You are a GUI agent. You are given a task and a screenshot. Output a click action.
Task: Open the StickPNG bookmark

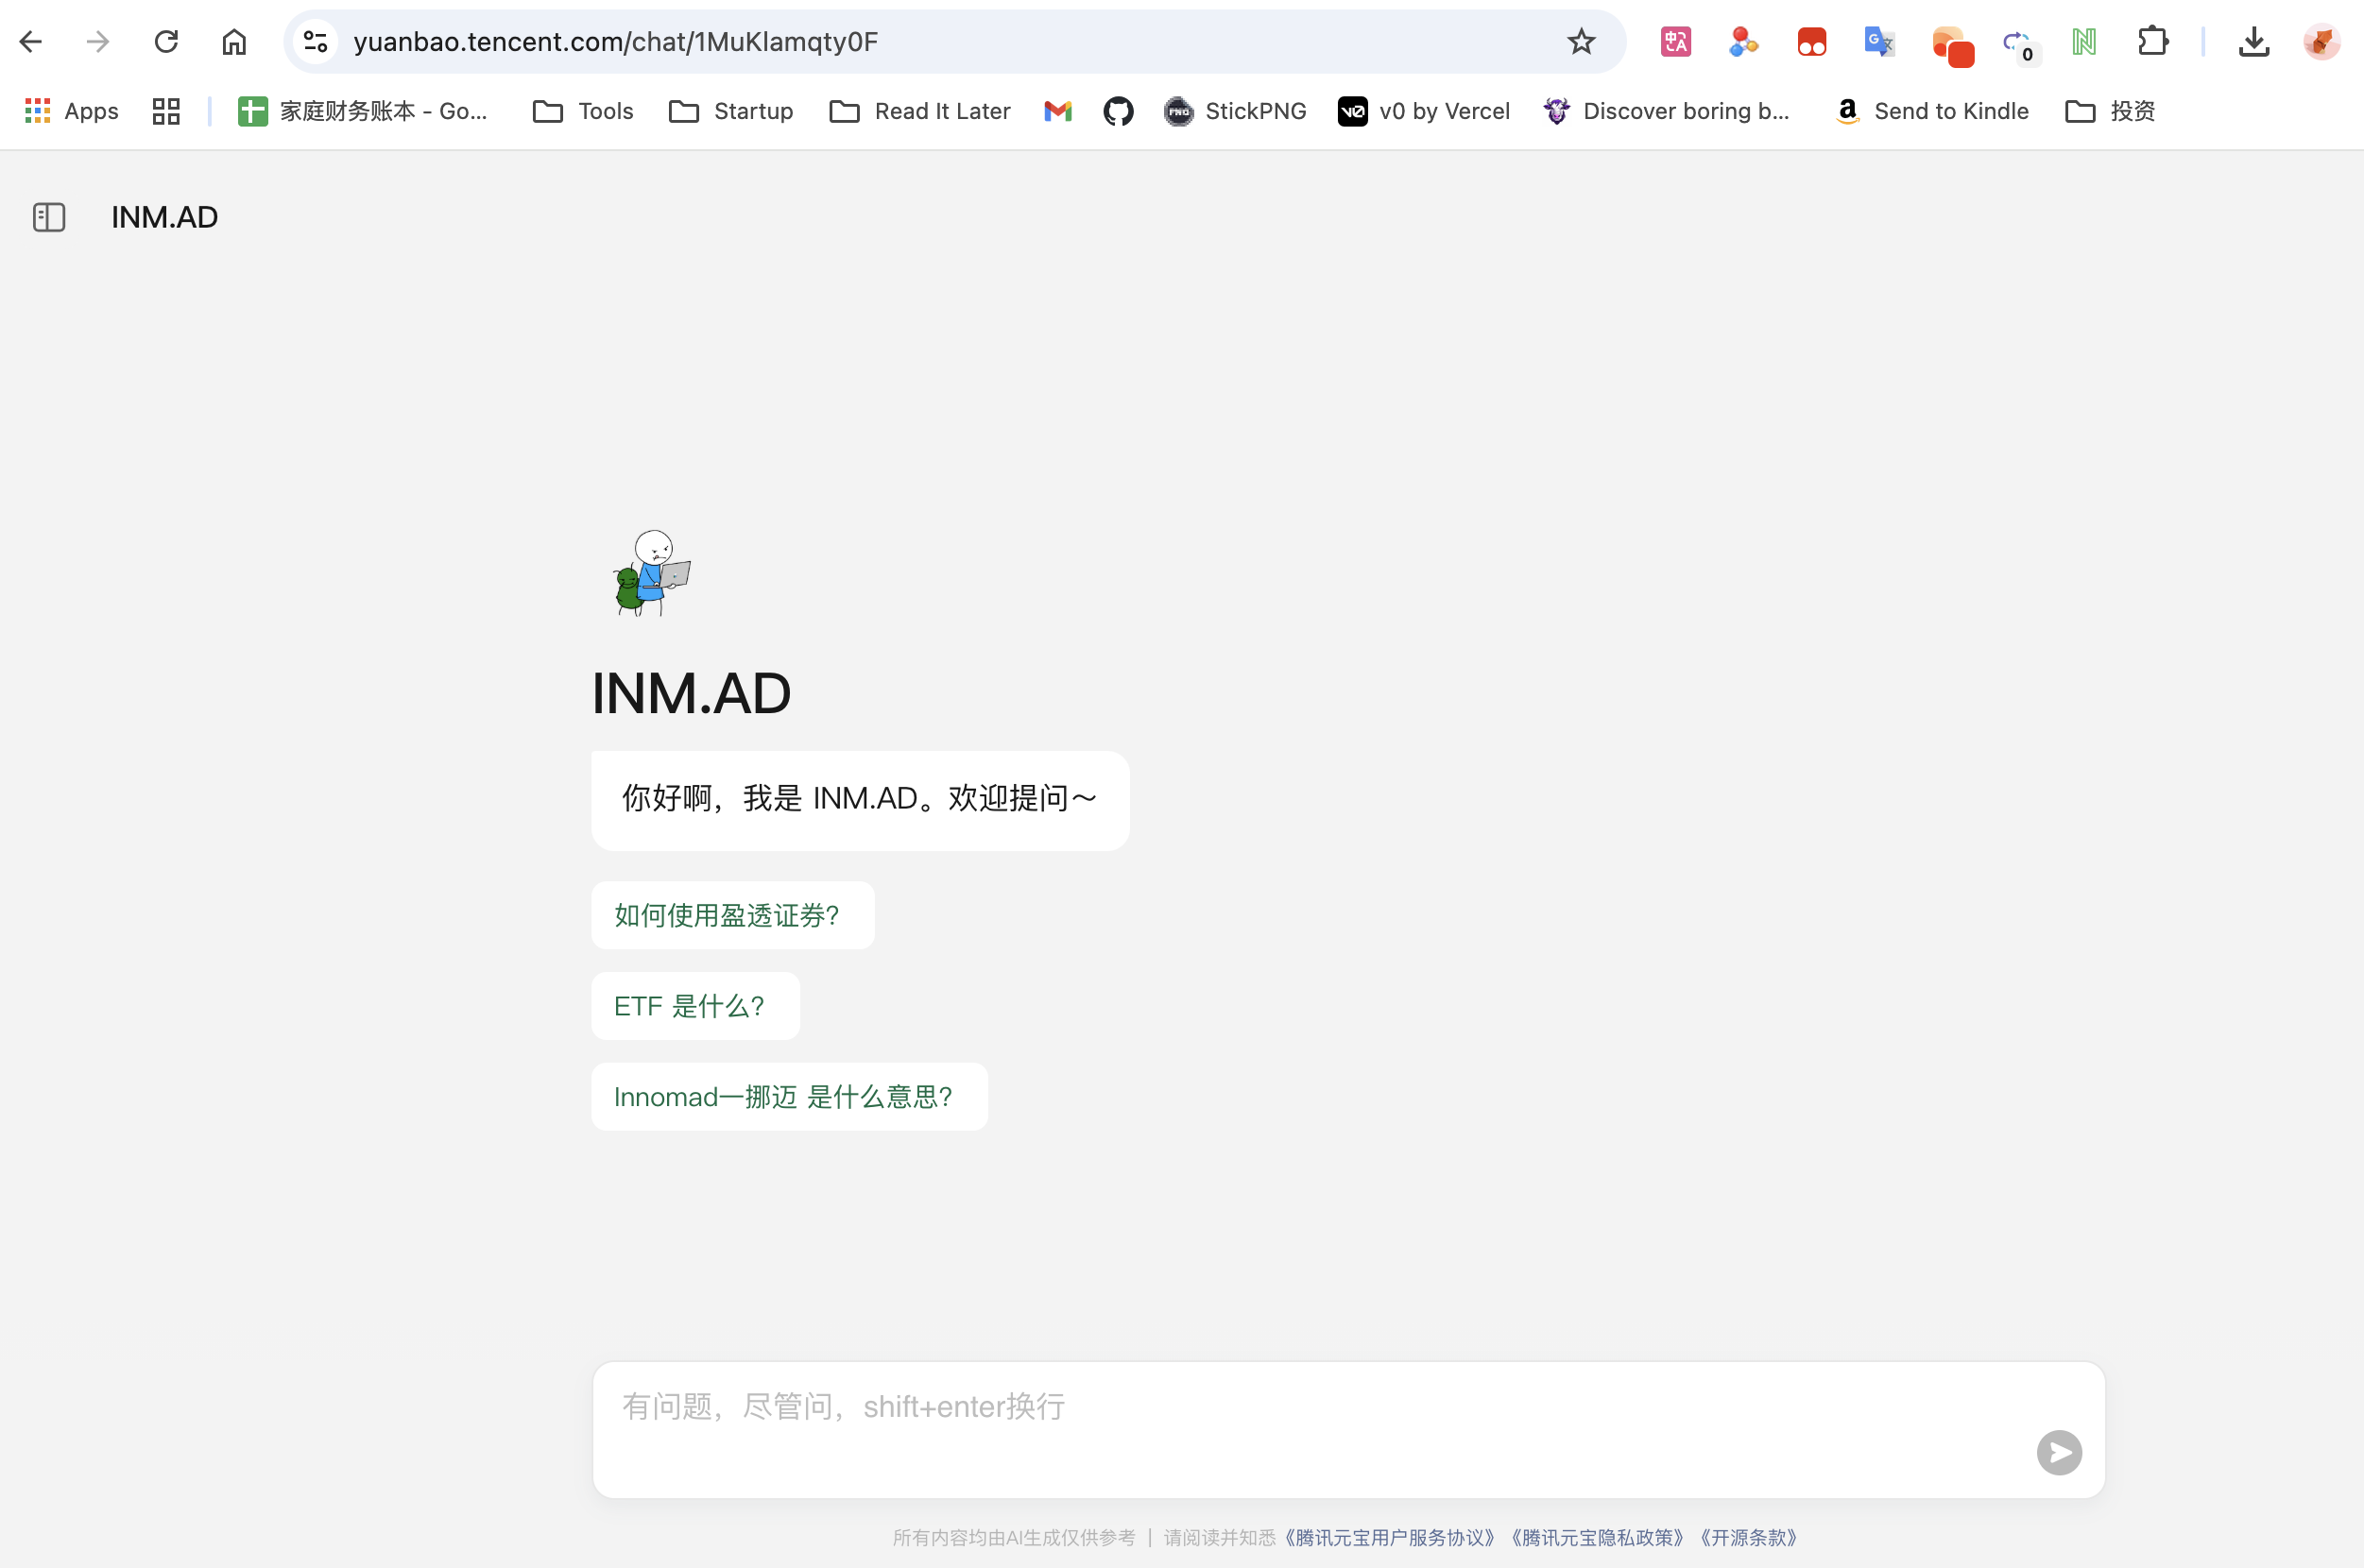click(x=1236, y=111)
